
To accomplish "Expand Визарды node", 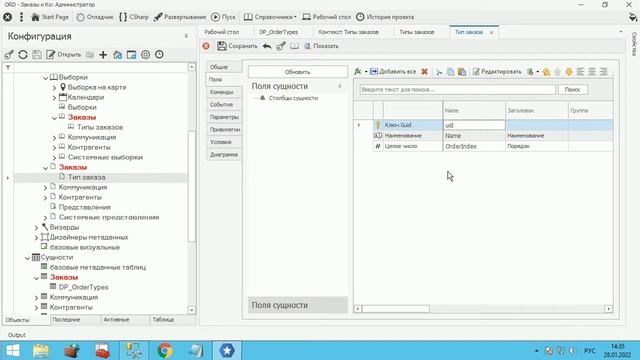I will (x=36, y=228).
